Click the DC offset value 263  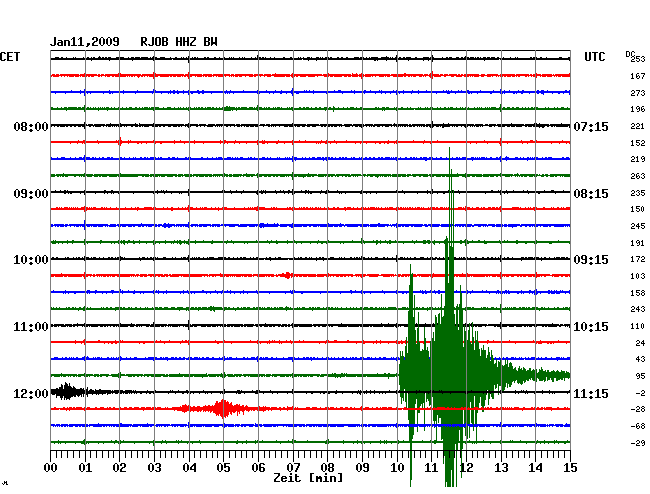click(638, 176)
